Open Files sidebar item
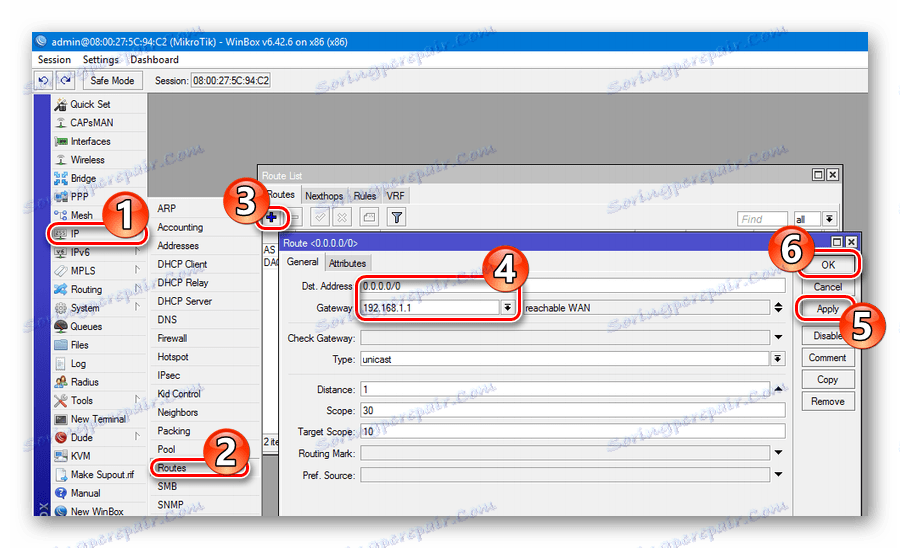Screen dimensions: 900x548 (99, 345)
